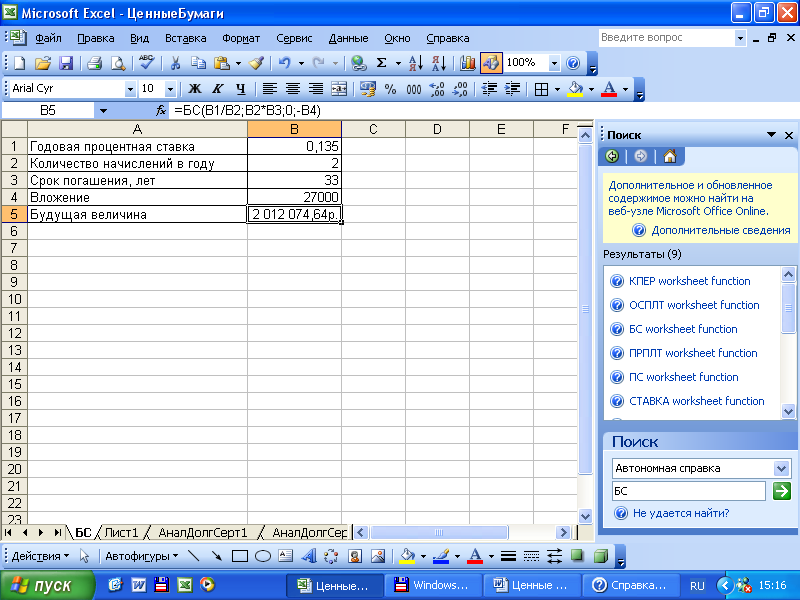Open the Файл menu
The image size is (800, 600).
pyautogui.click(x=48, y=38)
